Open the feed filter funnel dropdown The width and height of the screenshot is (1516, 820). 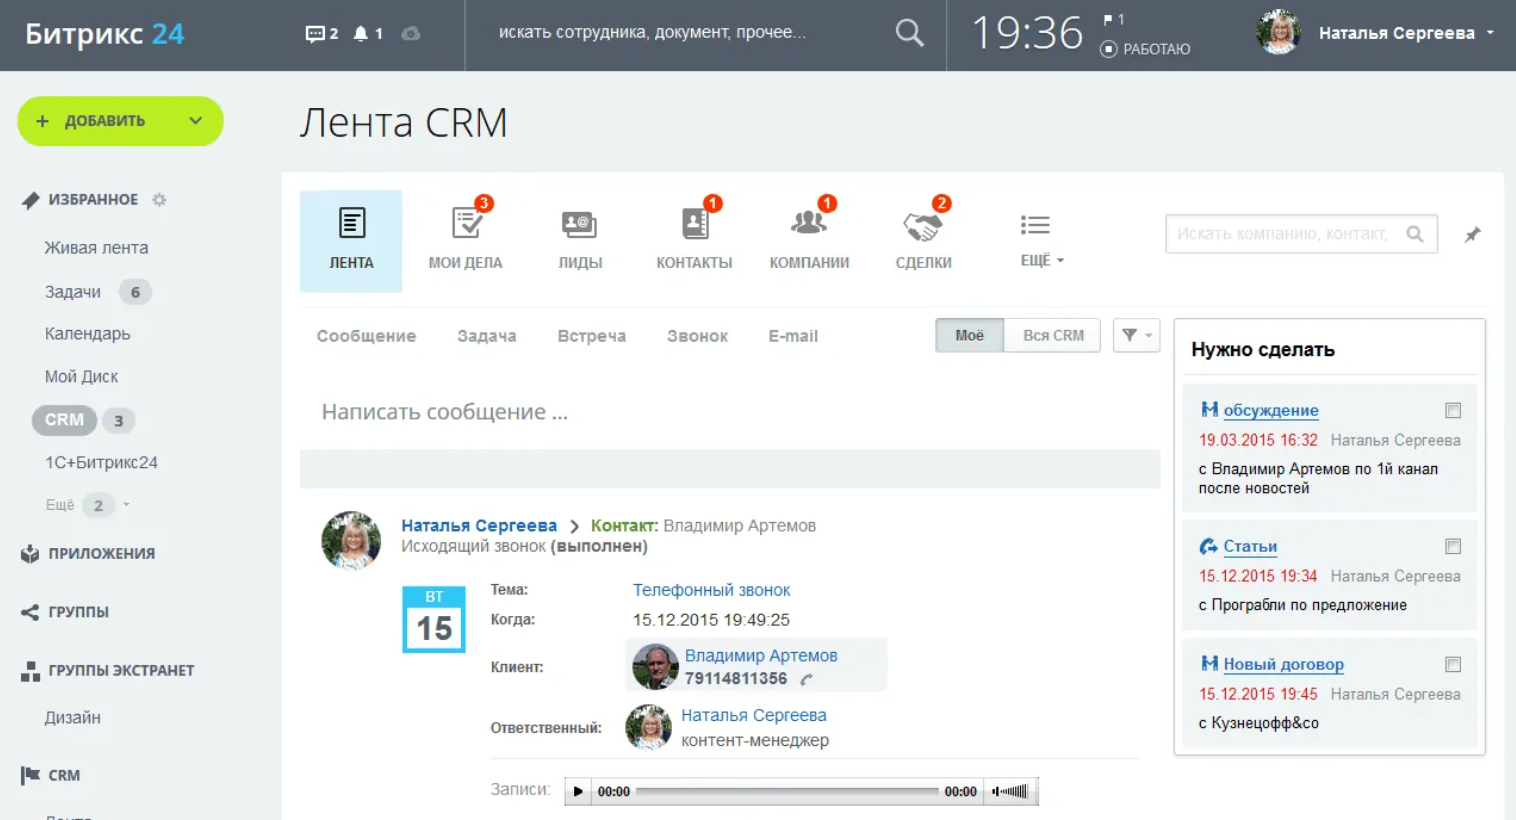(1136, 336)
